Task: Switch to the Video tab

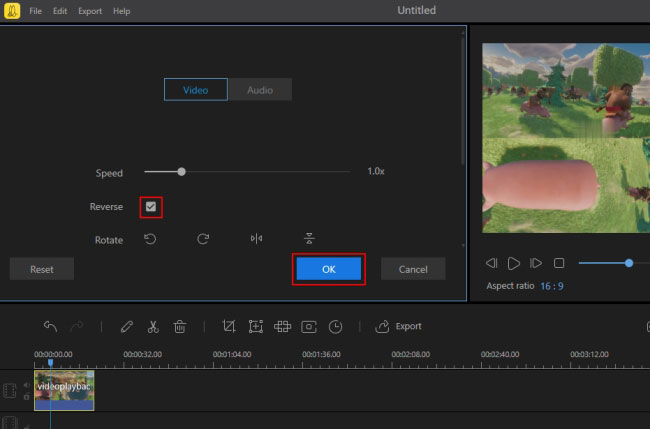Action: pos(196,90)
